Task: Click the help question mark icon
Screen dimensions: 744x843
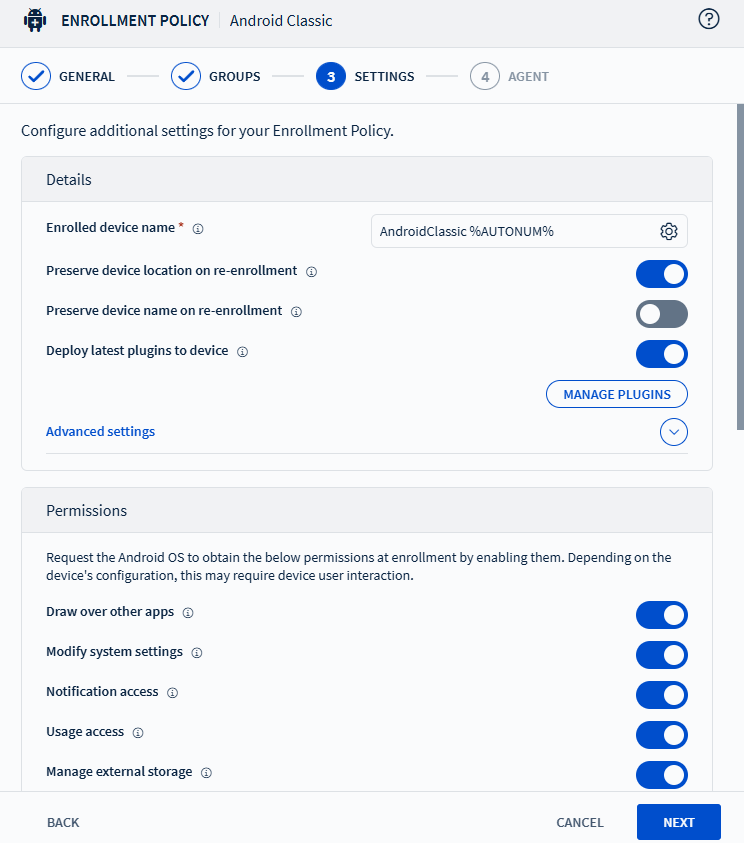Action: click(x=709, y=20)
